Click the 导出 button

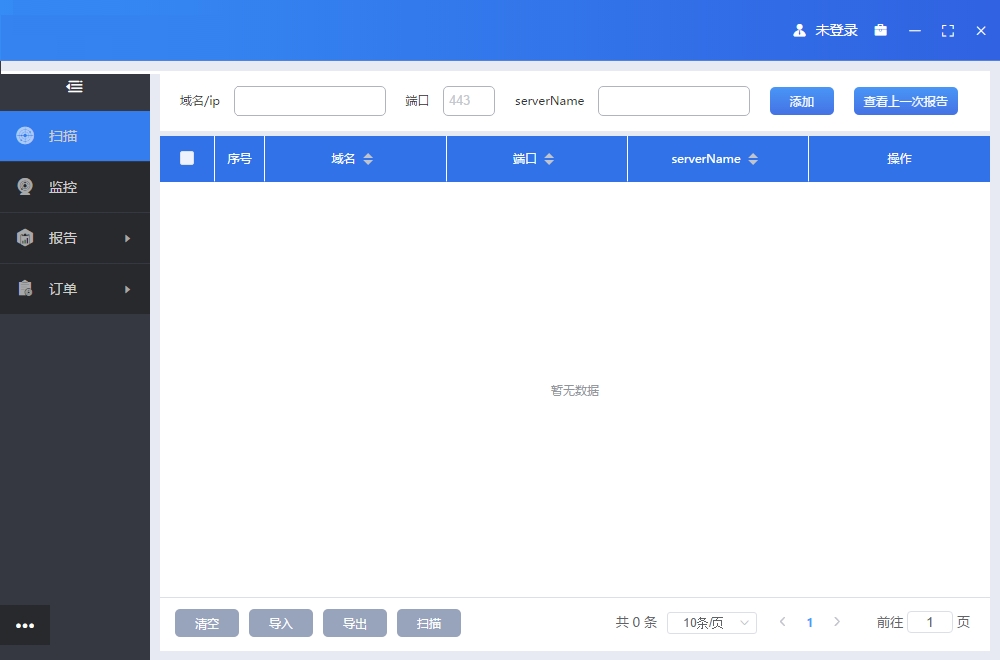point(355,623)
